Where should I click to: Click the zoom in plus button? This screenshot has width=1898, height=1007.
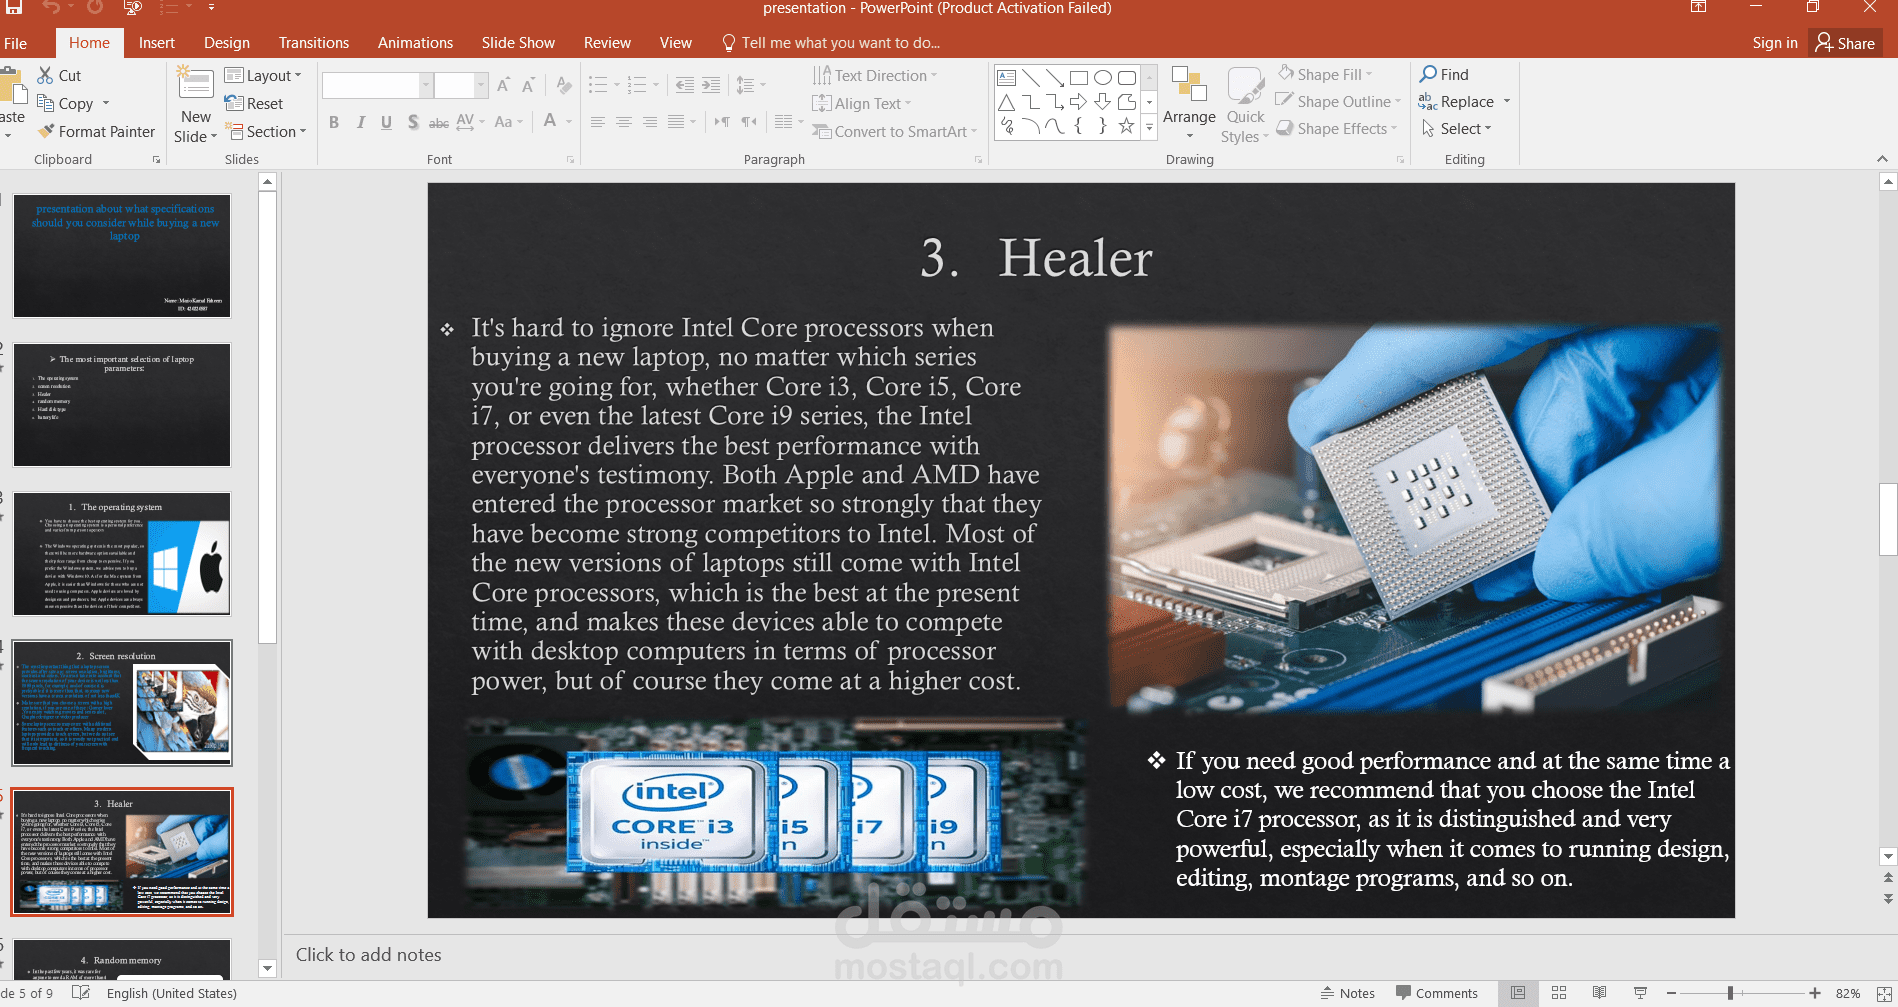pos(1814,993)
